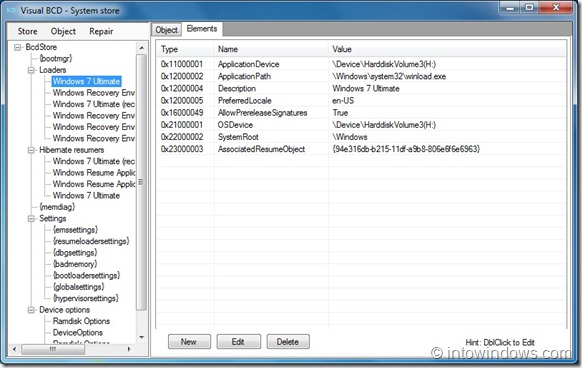Collapse the Device options node
The width and height of the screenshot is (582, 368).
(x=31, y=310)
